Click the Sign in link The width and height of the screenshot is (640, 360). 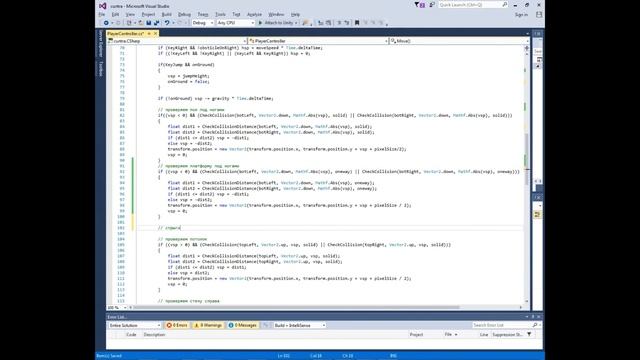click(521, 15)
